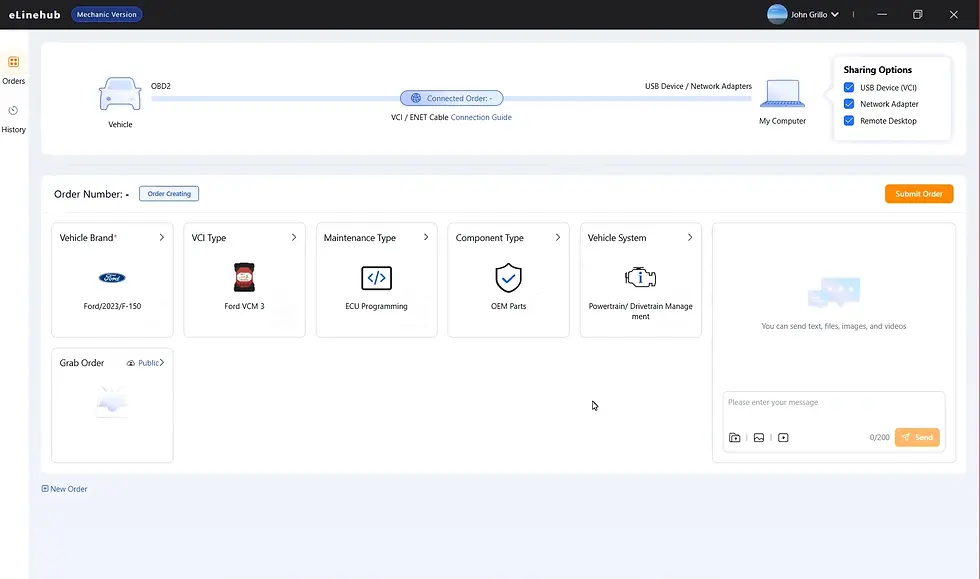Open the Grab Order Public chevron
The width and height of the screenshot is (980, 579).
[162, 363]
